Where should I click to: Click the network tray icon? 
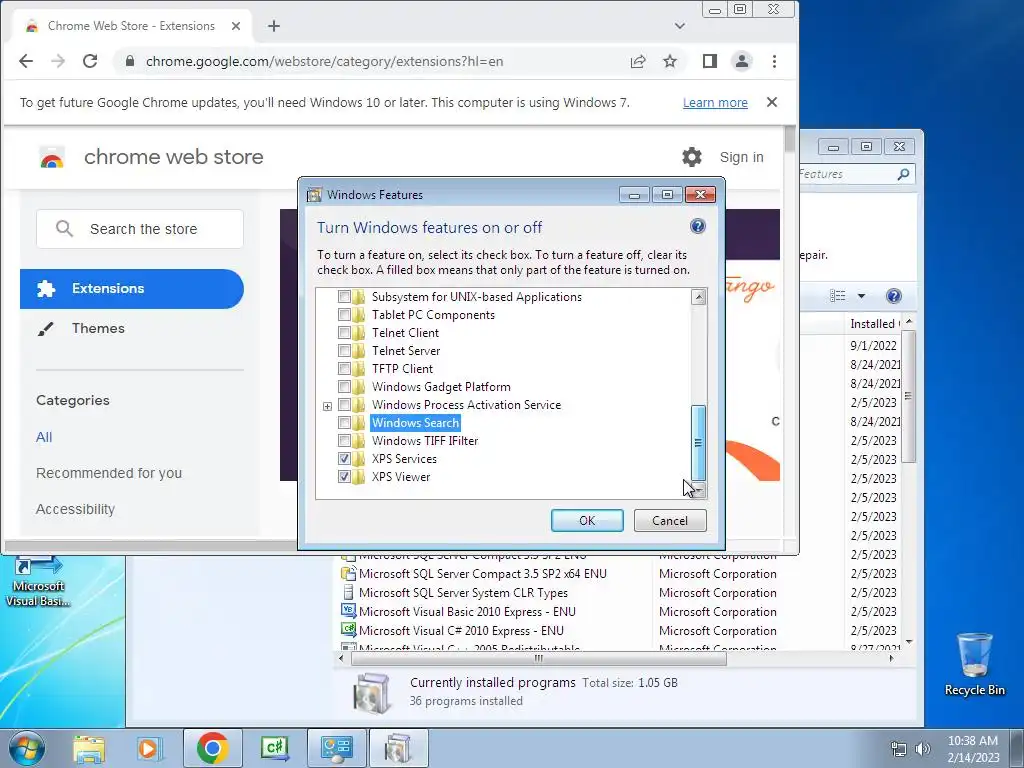pyautogui.click(x=899, y=749)
